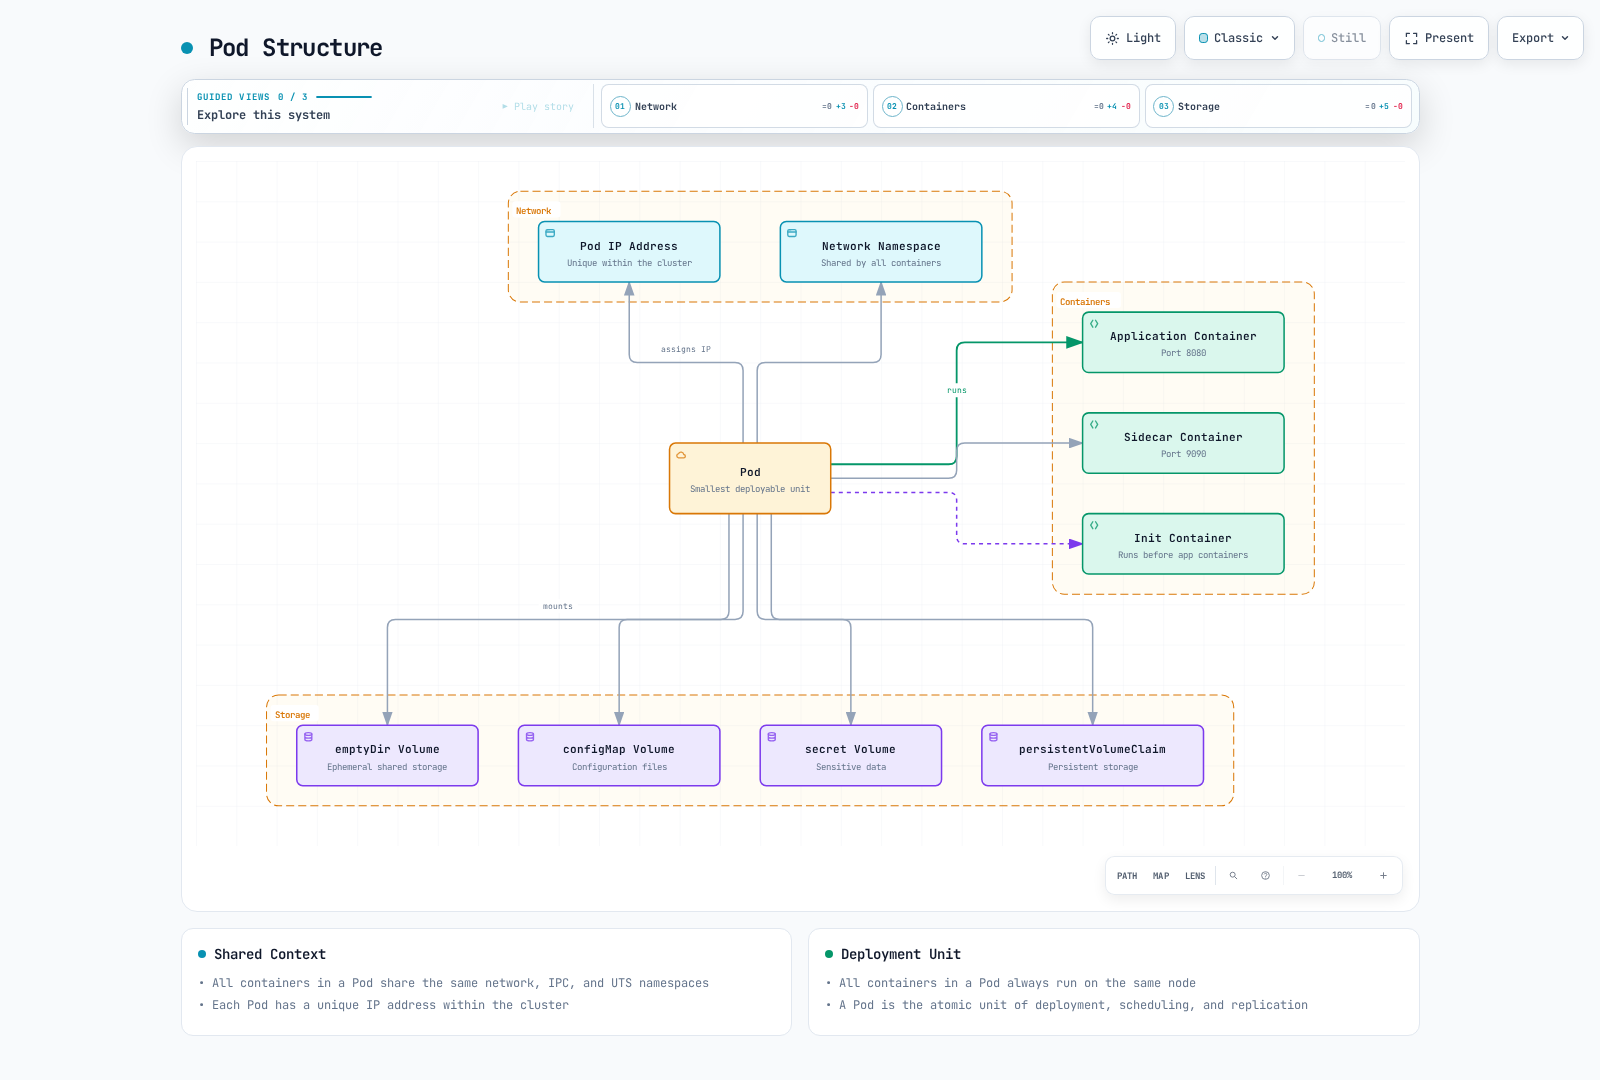
Task: Open the Classic style dropdown
Action: [1239, 38]
